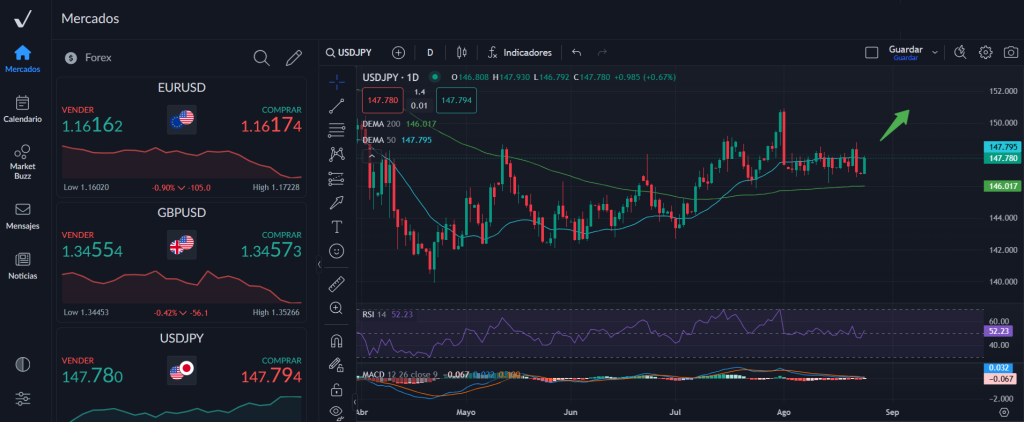Select the GBPUSD card title
The image size is (1024, 422).
point(182,212)
